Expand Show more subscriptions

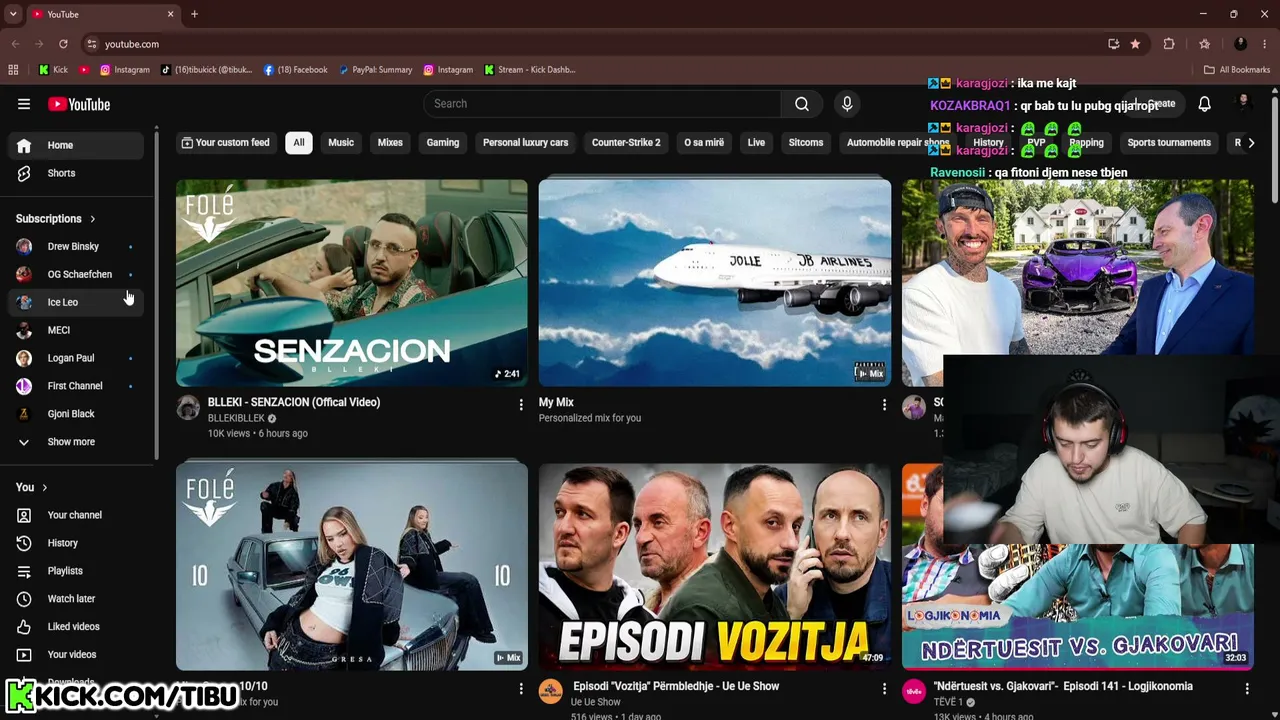(x=76, y=442)
